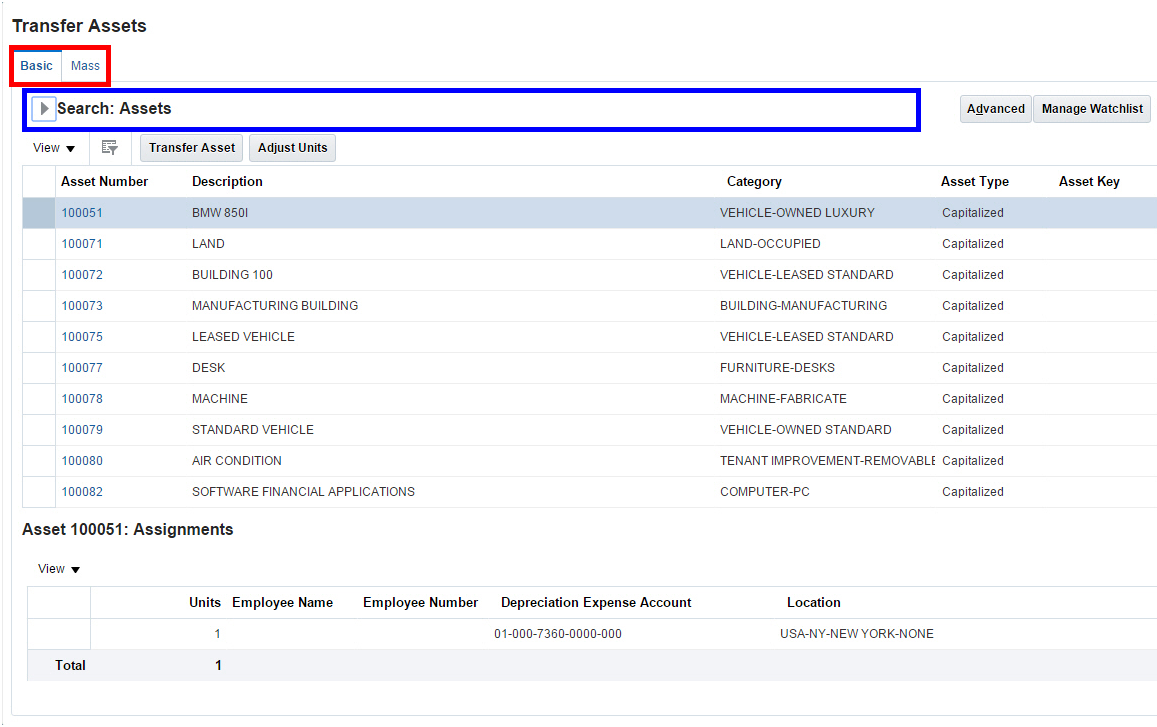Click the Query By Example filter icon
Image resolution: width=1157 pixels, height=727 pixels.
[109, 148]
